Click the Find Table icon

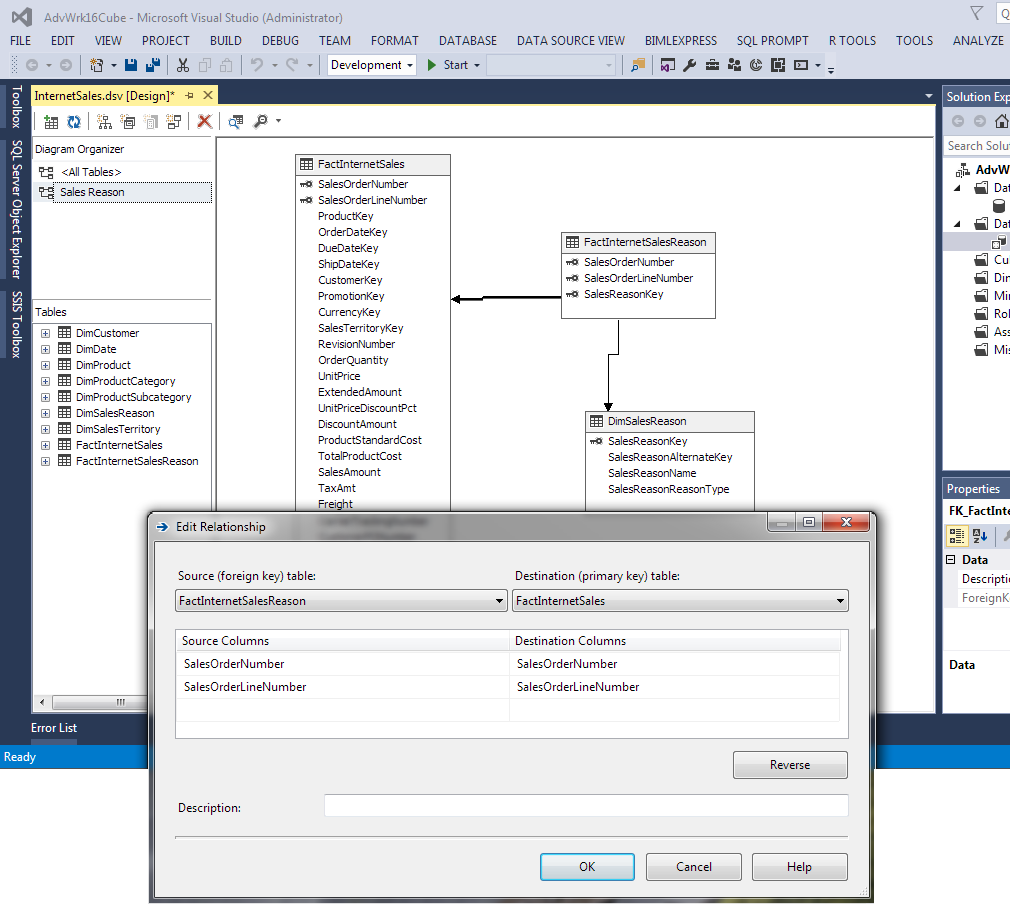pyautogui.click(x=236, y=121)
